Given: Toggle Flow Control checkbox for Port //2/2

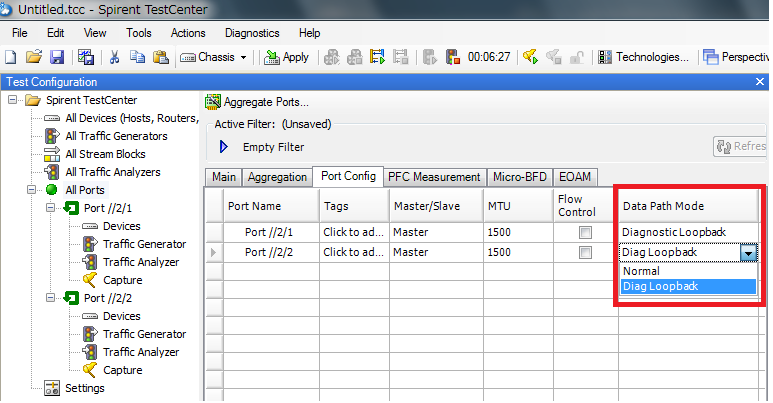Looking at the screenshot, I should 585,253.
